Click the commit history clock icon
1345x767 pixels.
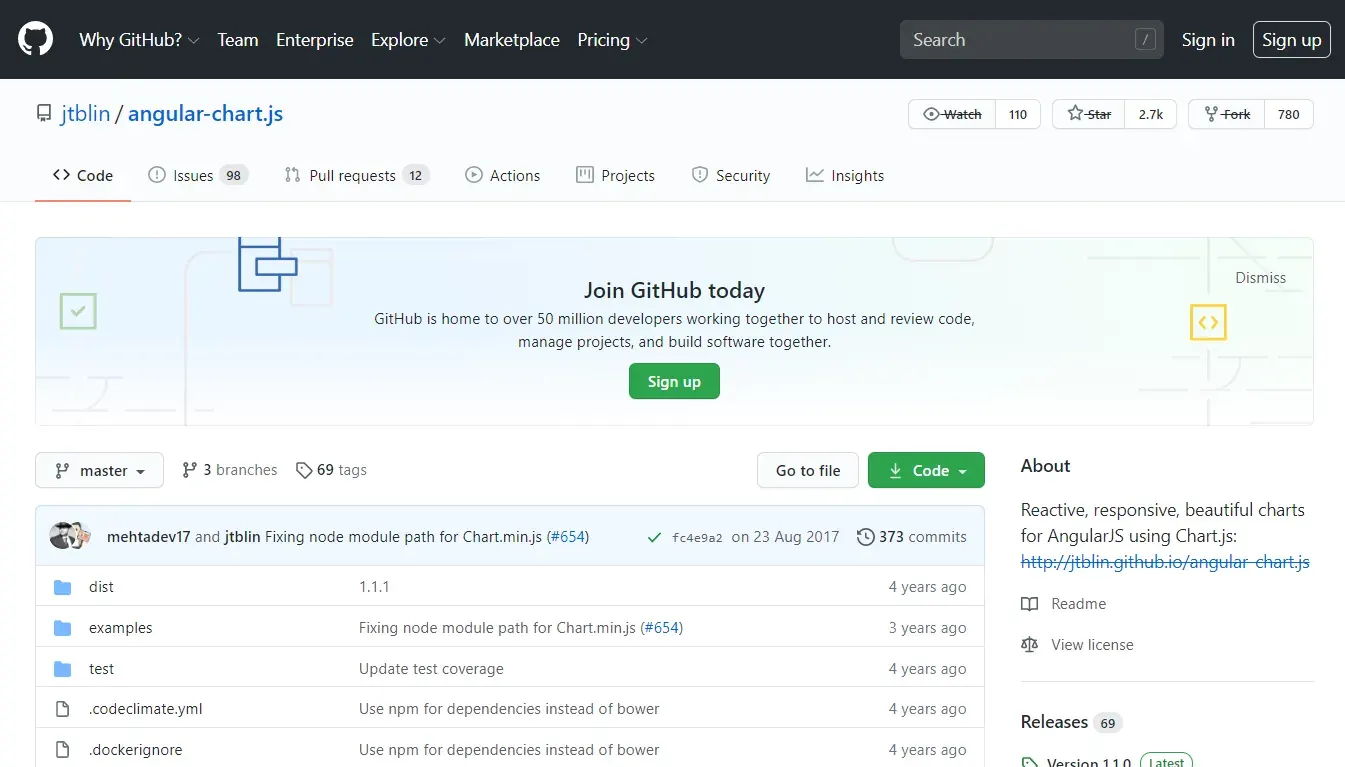tap(866, 537)
